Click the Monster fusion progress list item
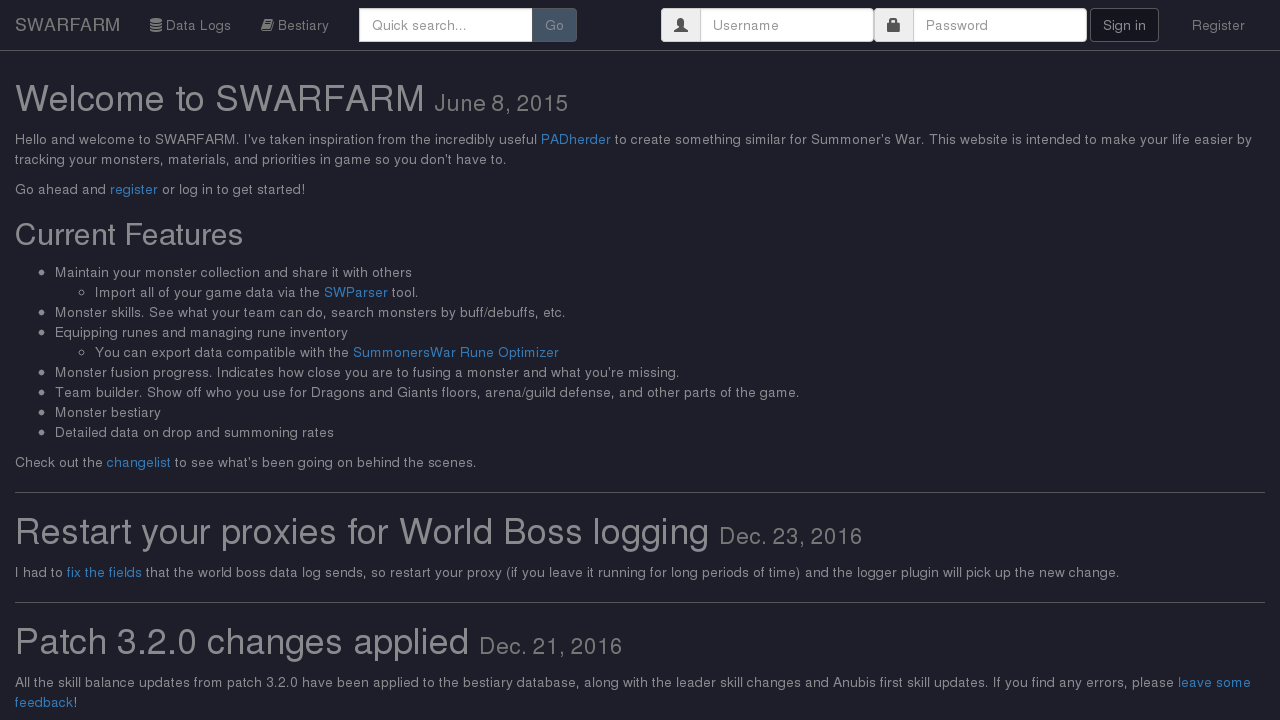The width and height of the screenshot is (1280, 720). click(367, 372)
